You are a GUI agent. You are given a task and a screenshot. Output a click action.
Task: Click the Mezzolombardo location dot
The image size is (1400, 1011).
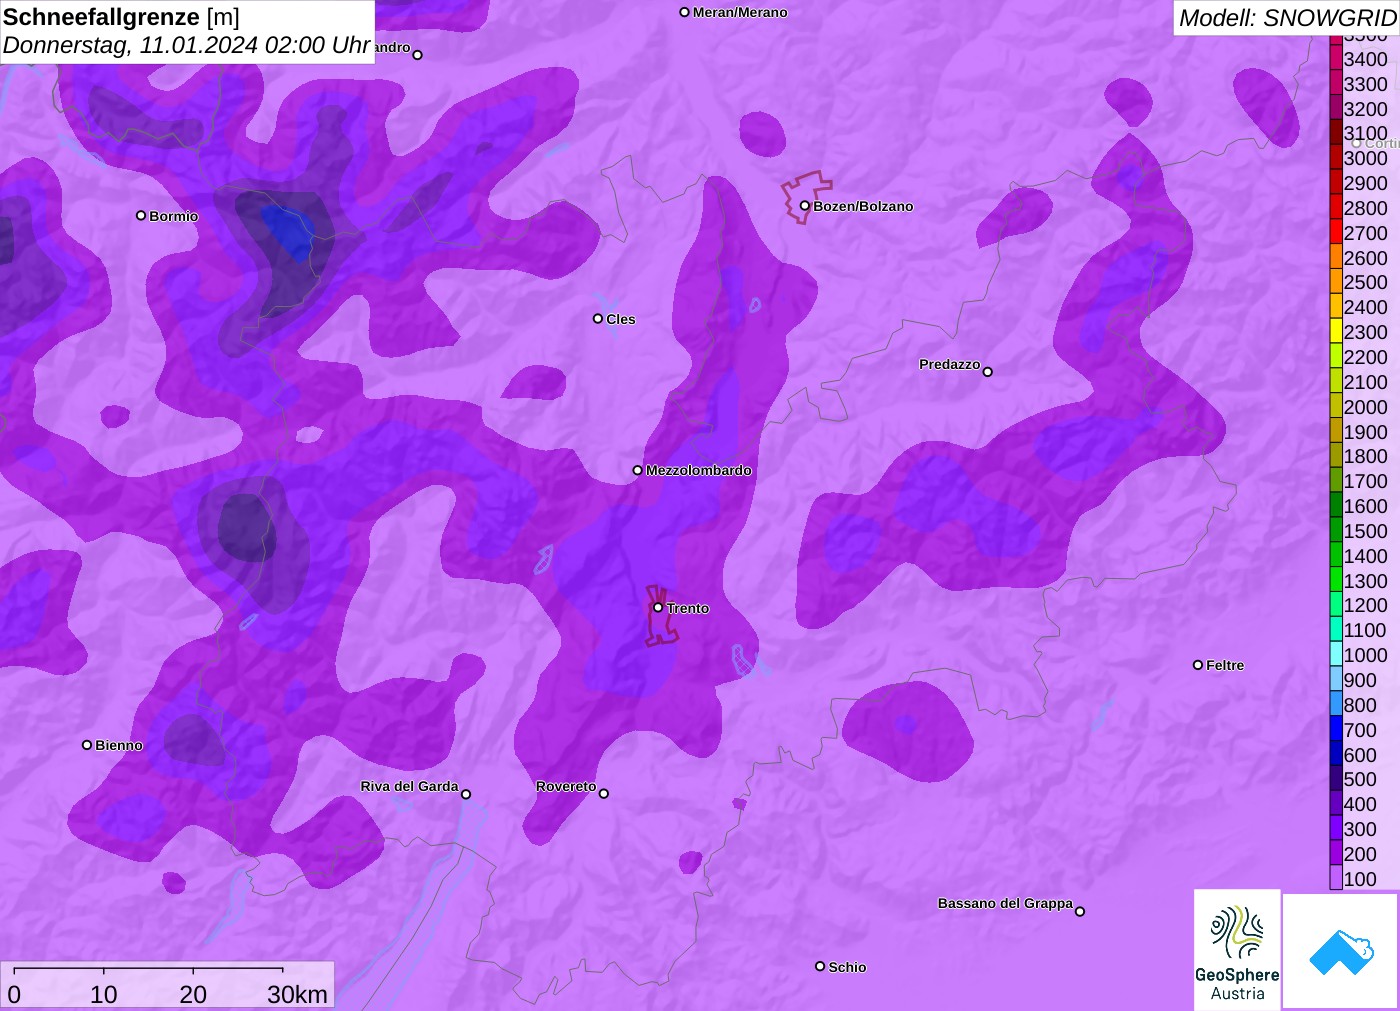638,470
